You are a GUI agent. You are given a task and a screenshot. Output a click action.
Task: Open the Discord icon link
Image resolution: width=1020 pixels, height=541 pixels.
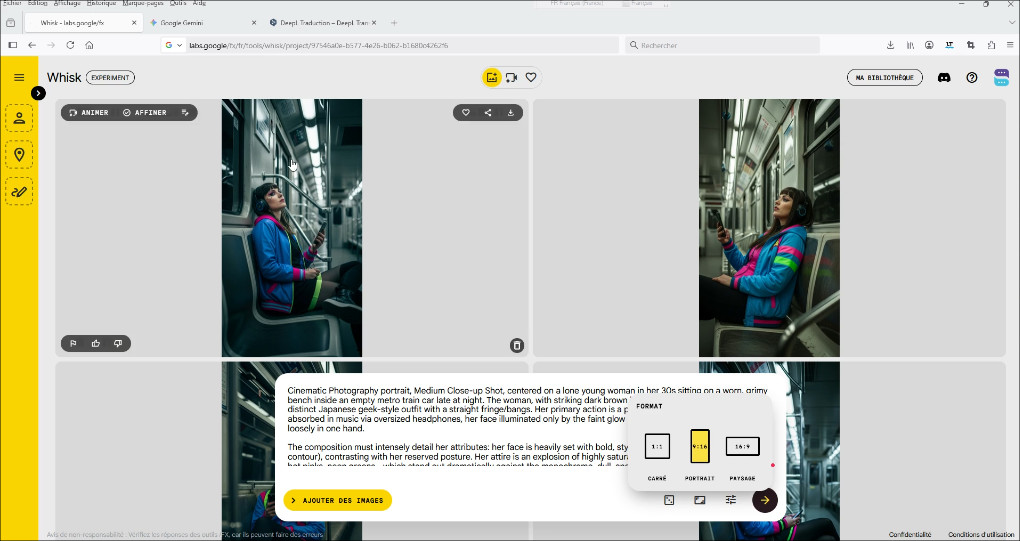pyautogui.click(x=944, y=78)
